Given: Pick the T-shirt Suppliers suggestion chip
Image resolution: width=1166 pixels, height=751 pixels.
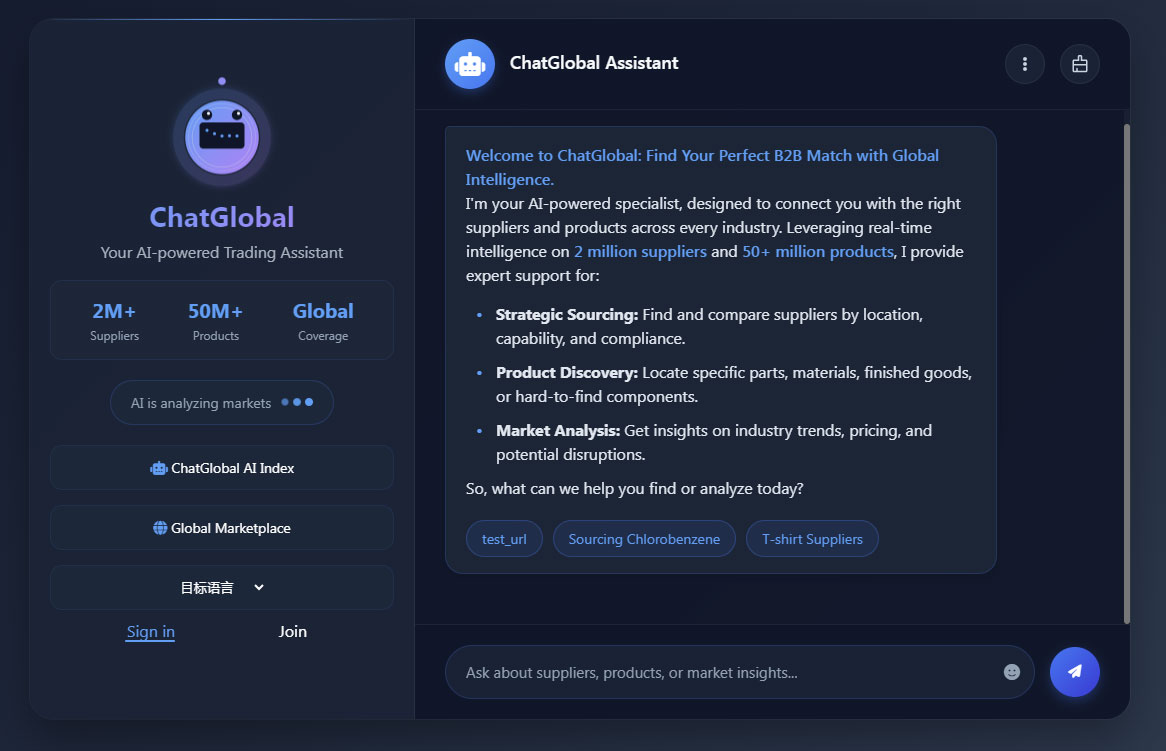Looking at the screenshot, I should click(x=812, y=539).
